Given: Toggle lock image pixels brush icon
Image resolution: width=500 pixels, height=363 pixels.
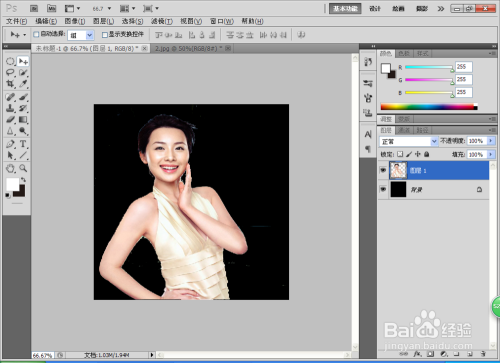Looking at the screenshot, I should [x=409, y=154].
